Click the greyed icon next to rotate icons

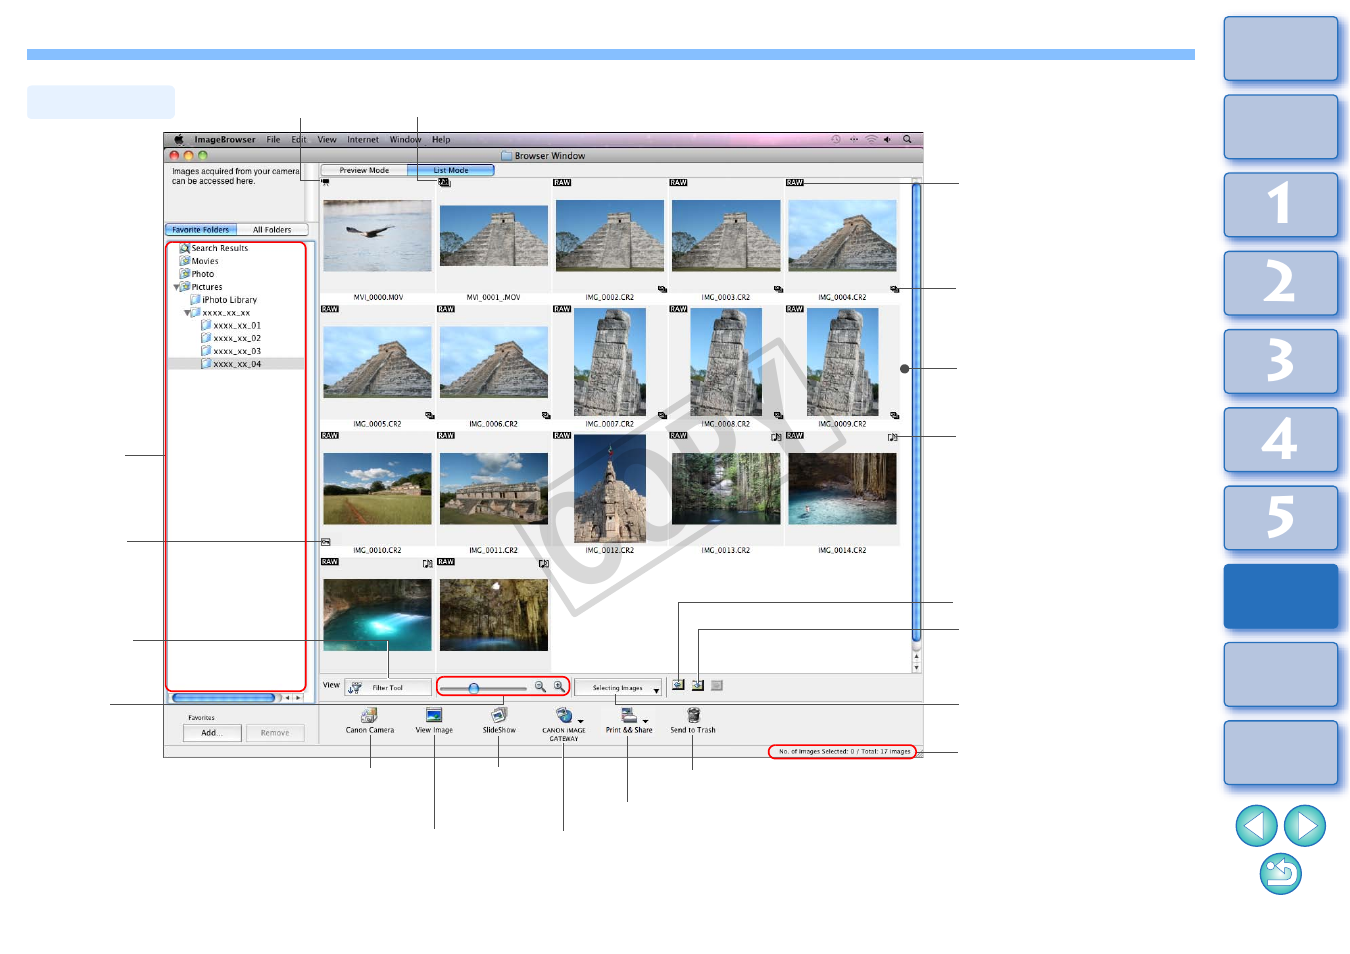[717, 686]
